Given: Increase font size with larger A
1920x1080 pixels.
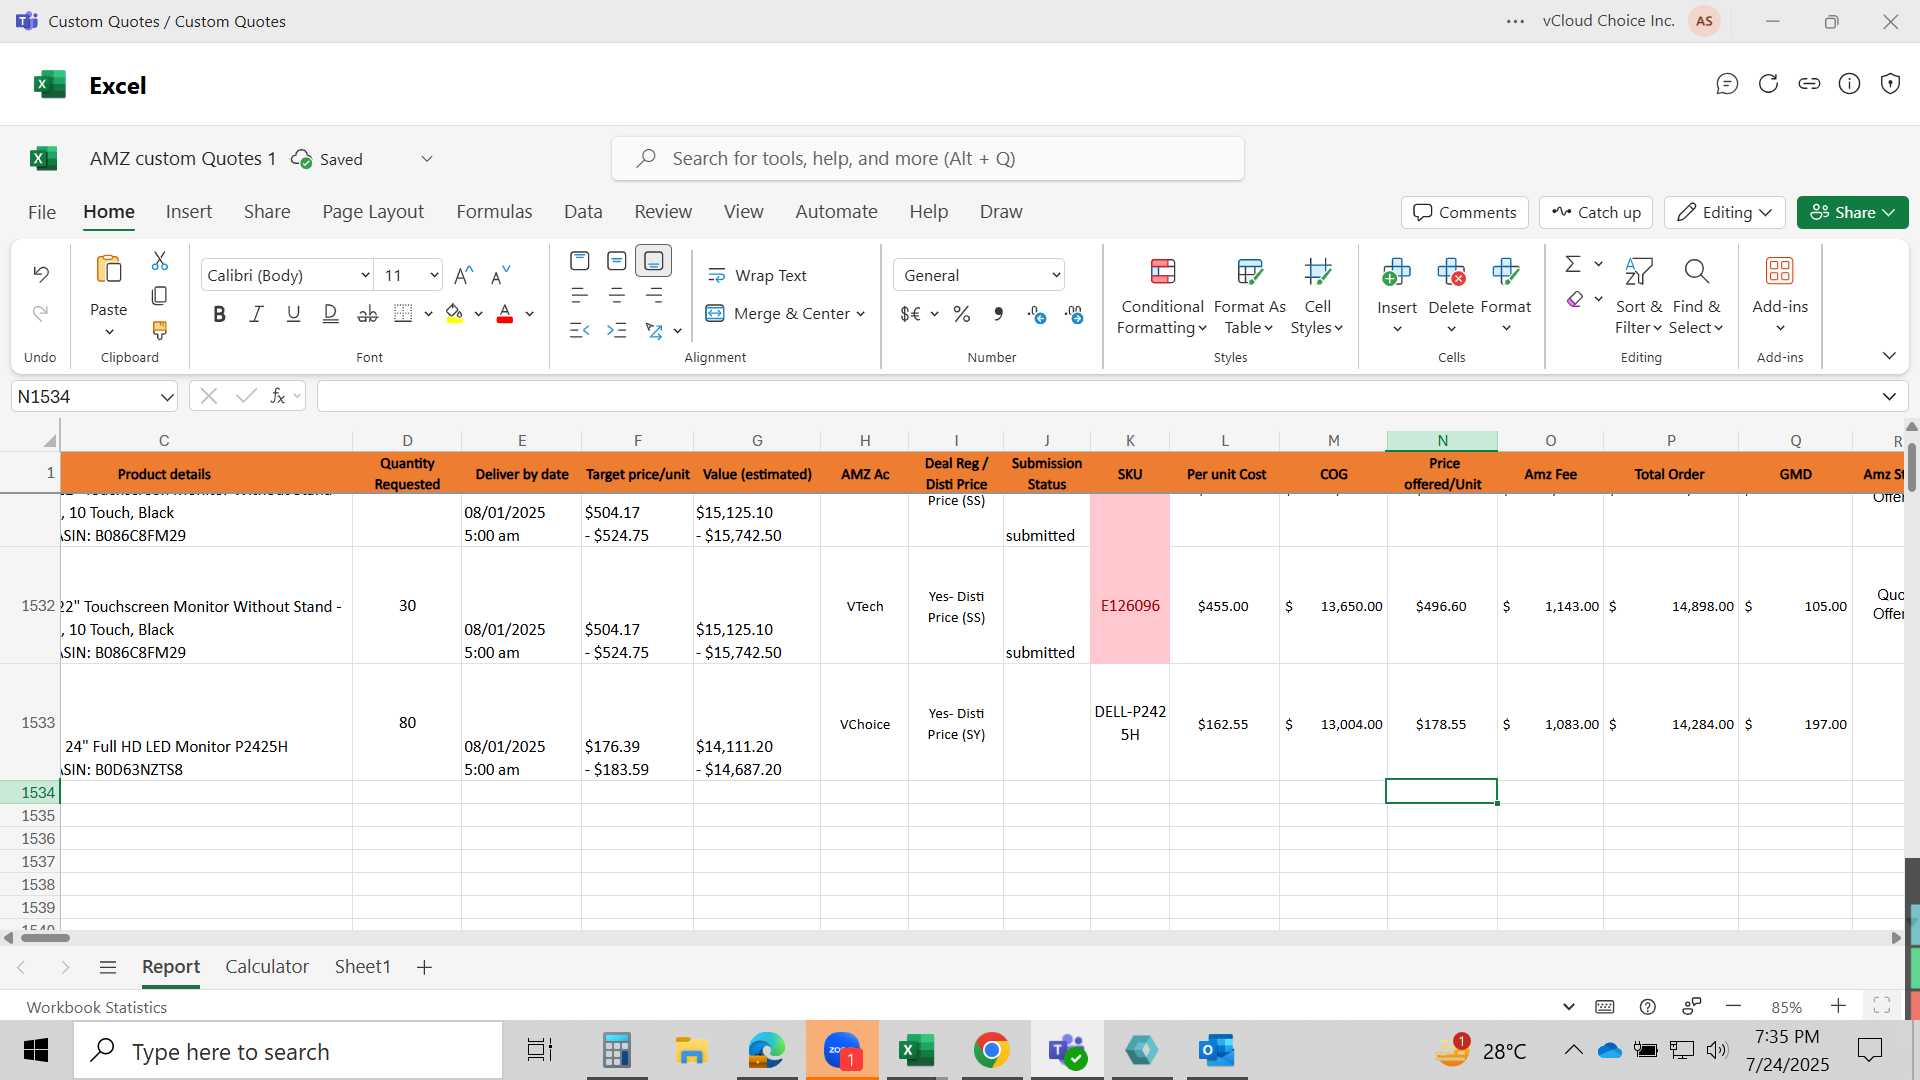Looking at the screenshot, I should tap(463, 275).
